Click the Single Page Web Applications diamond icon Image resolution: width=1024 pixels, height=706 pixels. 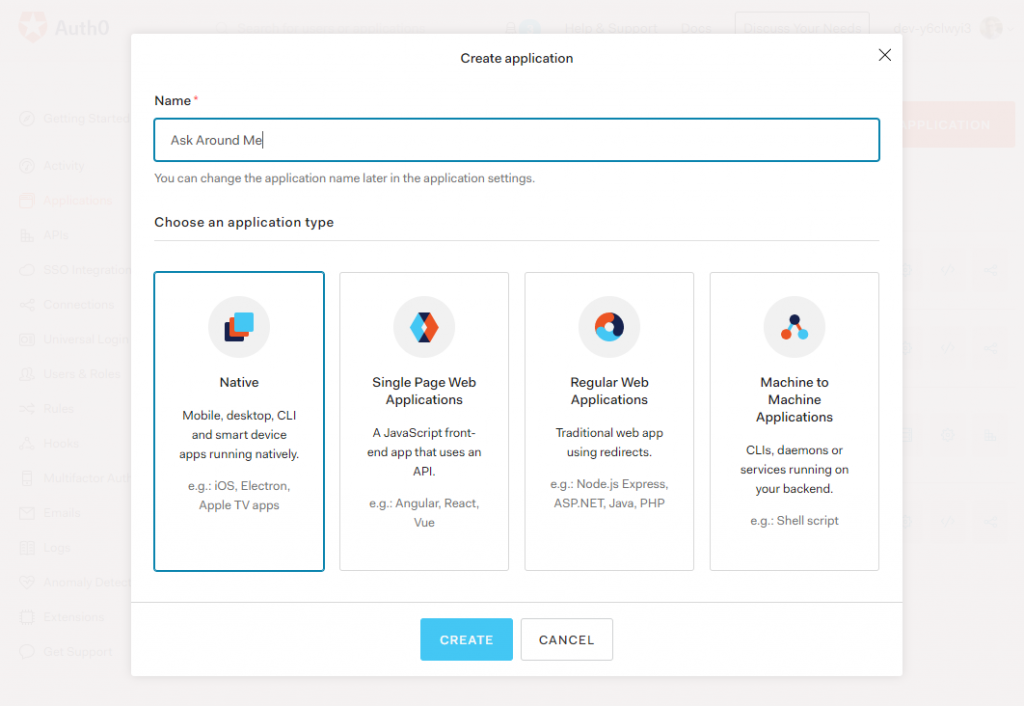pos(424,326)
